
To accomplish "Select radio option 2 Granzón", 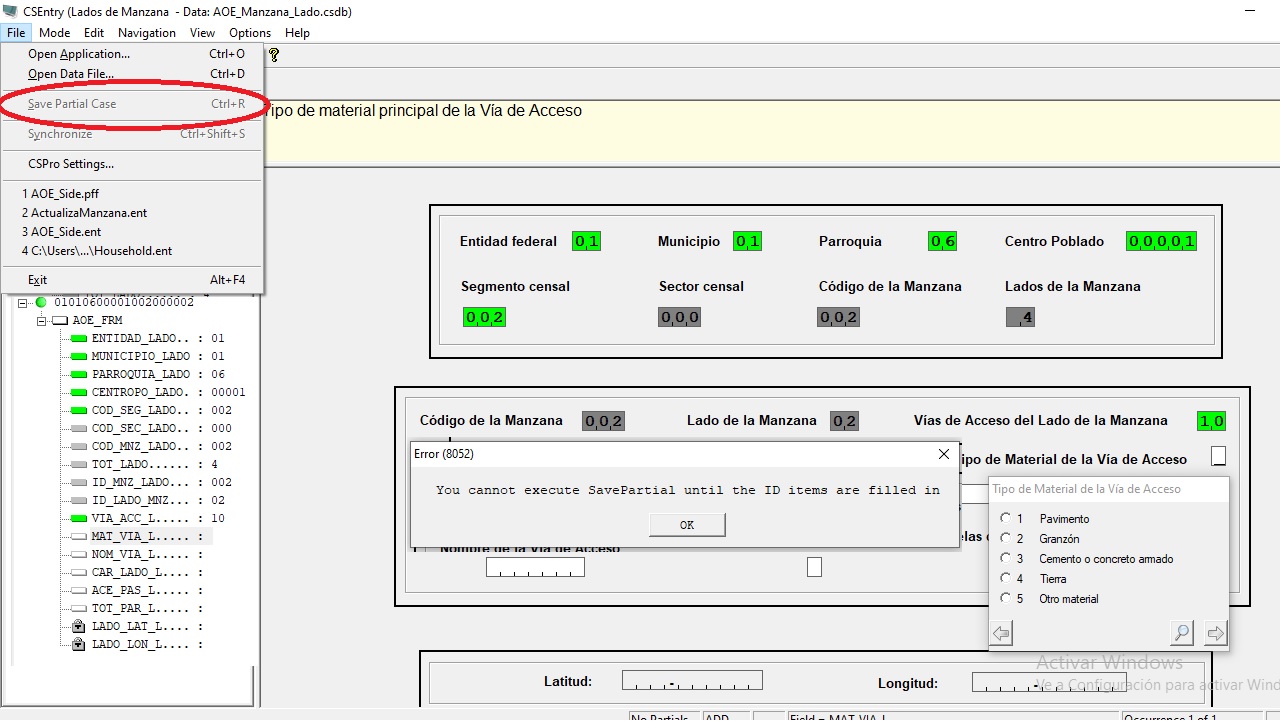I will [x=1006, y=538].
